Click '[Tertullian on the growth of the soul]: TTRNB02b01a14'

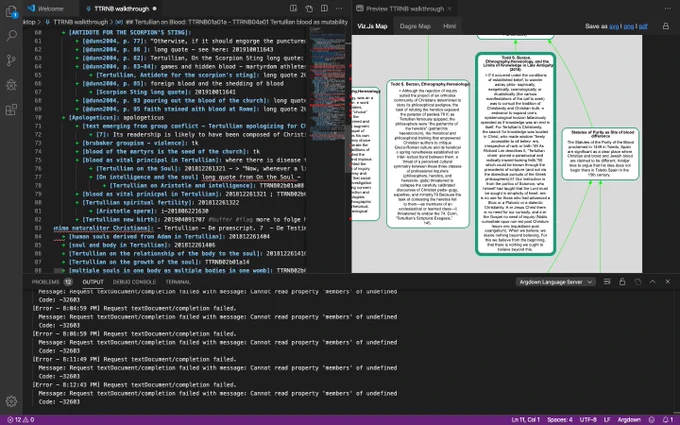click(x=159, y=262)
